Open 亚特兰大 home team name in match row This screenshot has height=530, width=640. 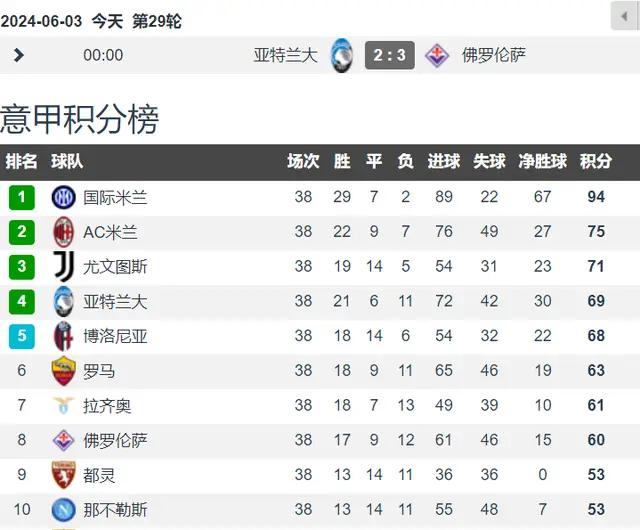(x=285, y=55)
